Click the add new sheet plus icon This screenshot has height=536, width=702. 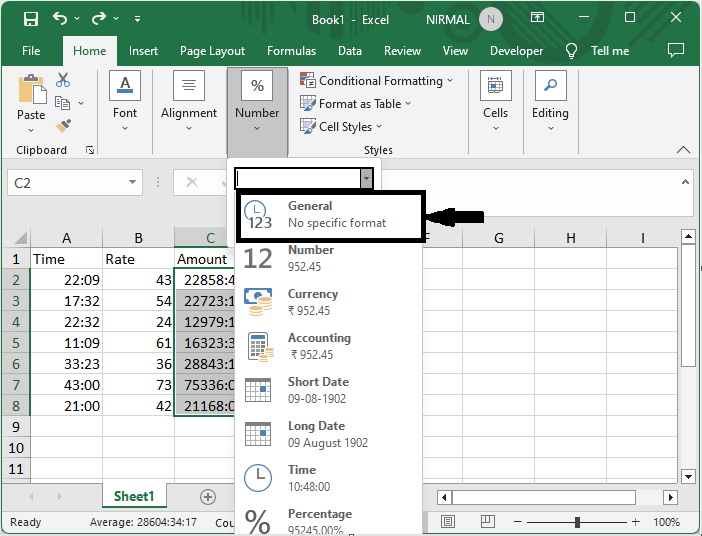click(208, 497)
